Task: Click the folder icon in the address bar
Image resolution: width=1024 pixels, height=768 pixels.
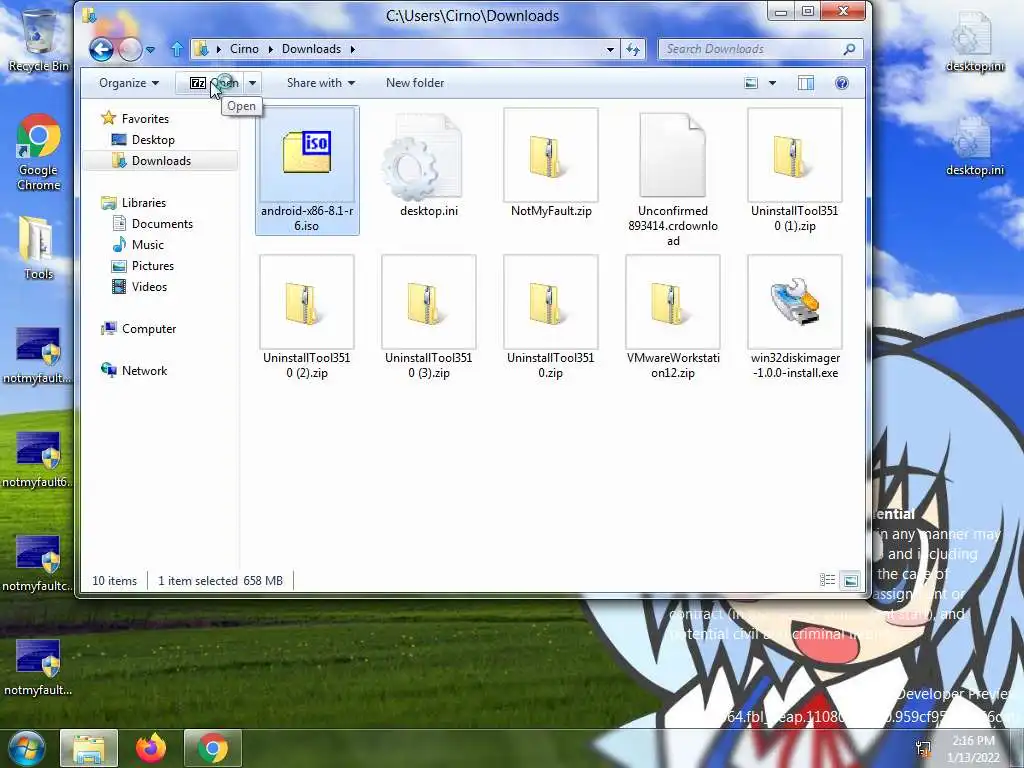Action: 202,49
